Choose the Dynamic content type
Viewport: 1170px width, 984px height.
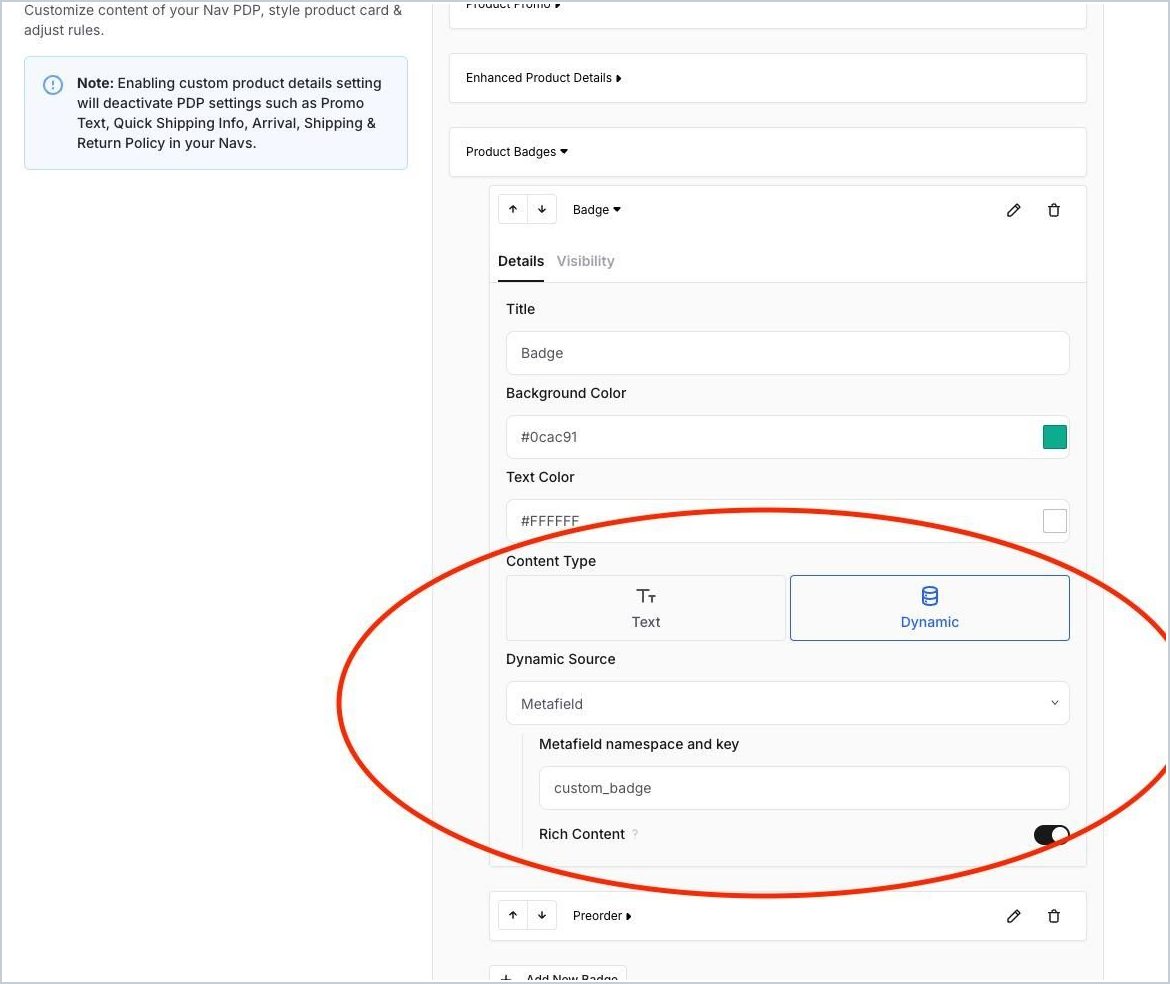[929, 608]
